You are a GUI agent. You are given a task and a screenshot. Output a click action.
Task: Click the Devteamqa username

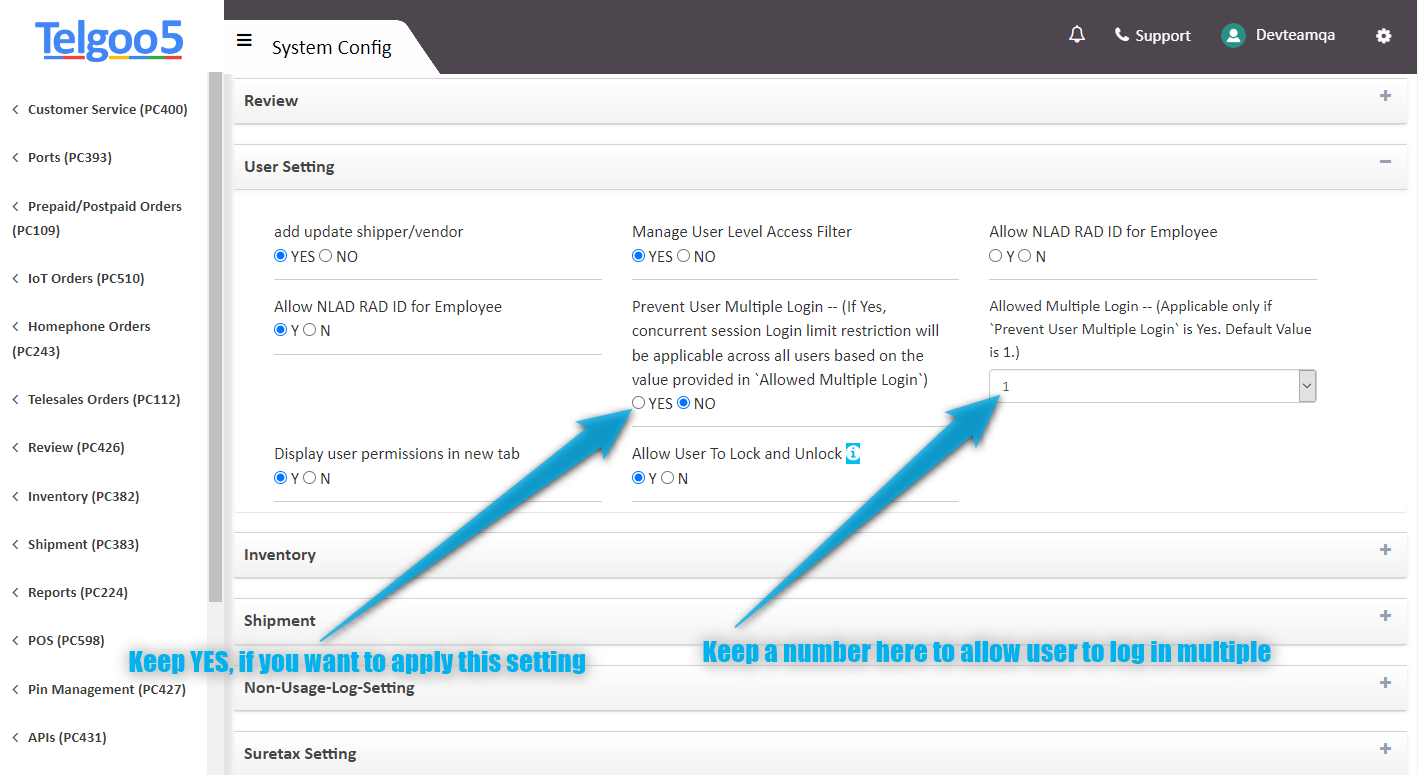(x=1295, y=35)
